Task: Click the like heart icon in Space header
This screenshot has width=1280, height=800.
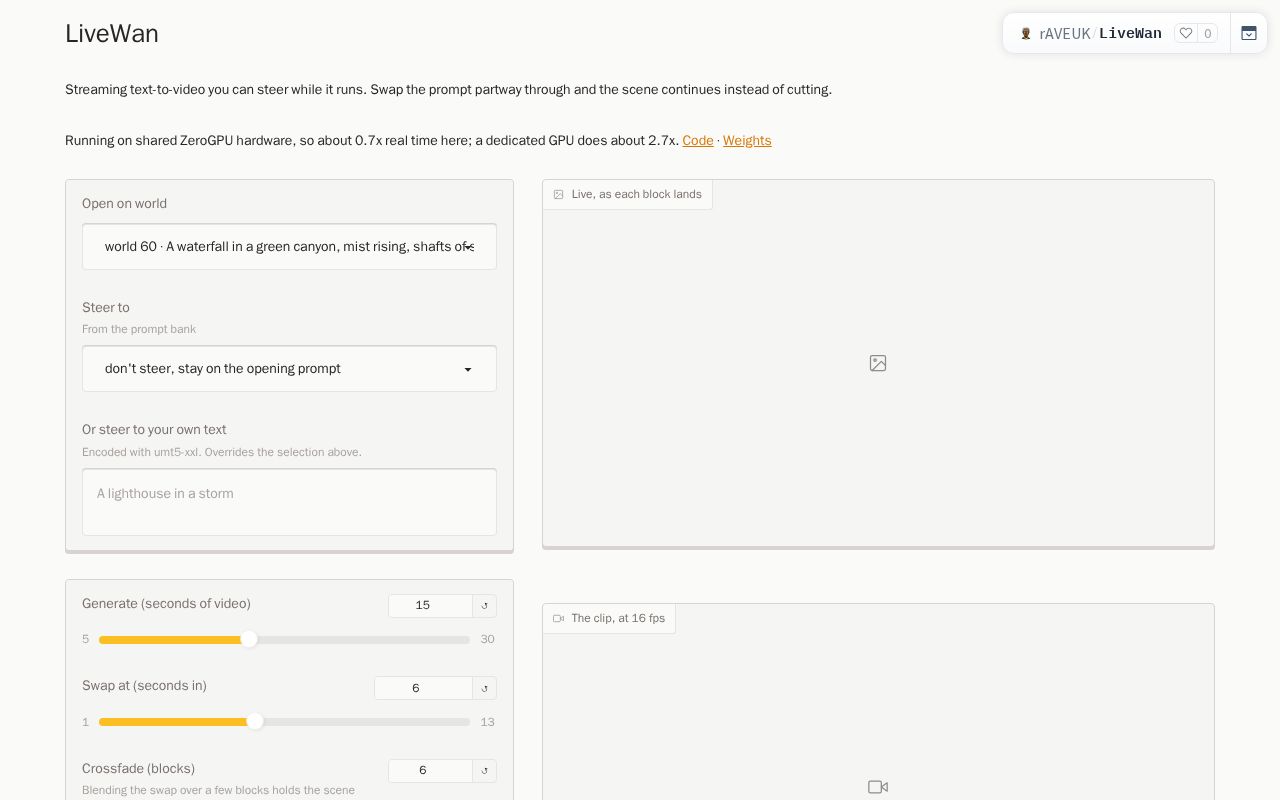Action: coord(1186,33)
